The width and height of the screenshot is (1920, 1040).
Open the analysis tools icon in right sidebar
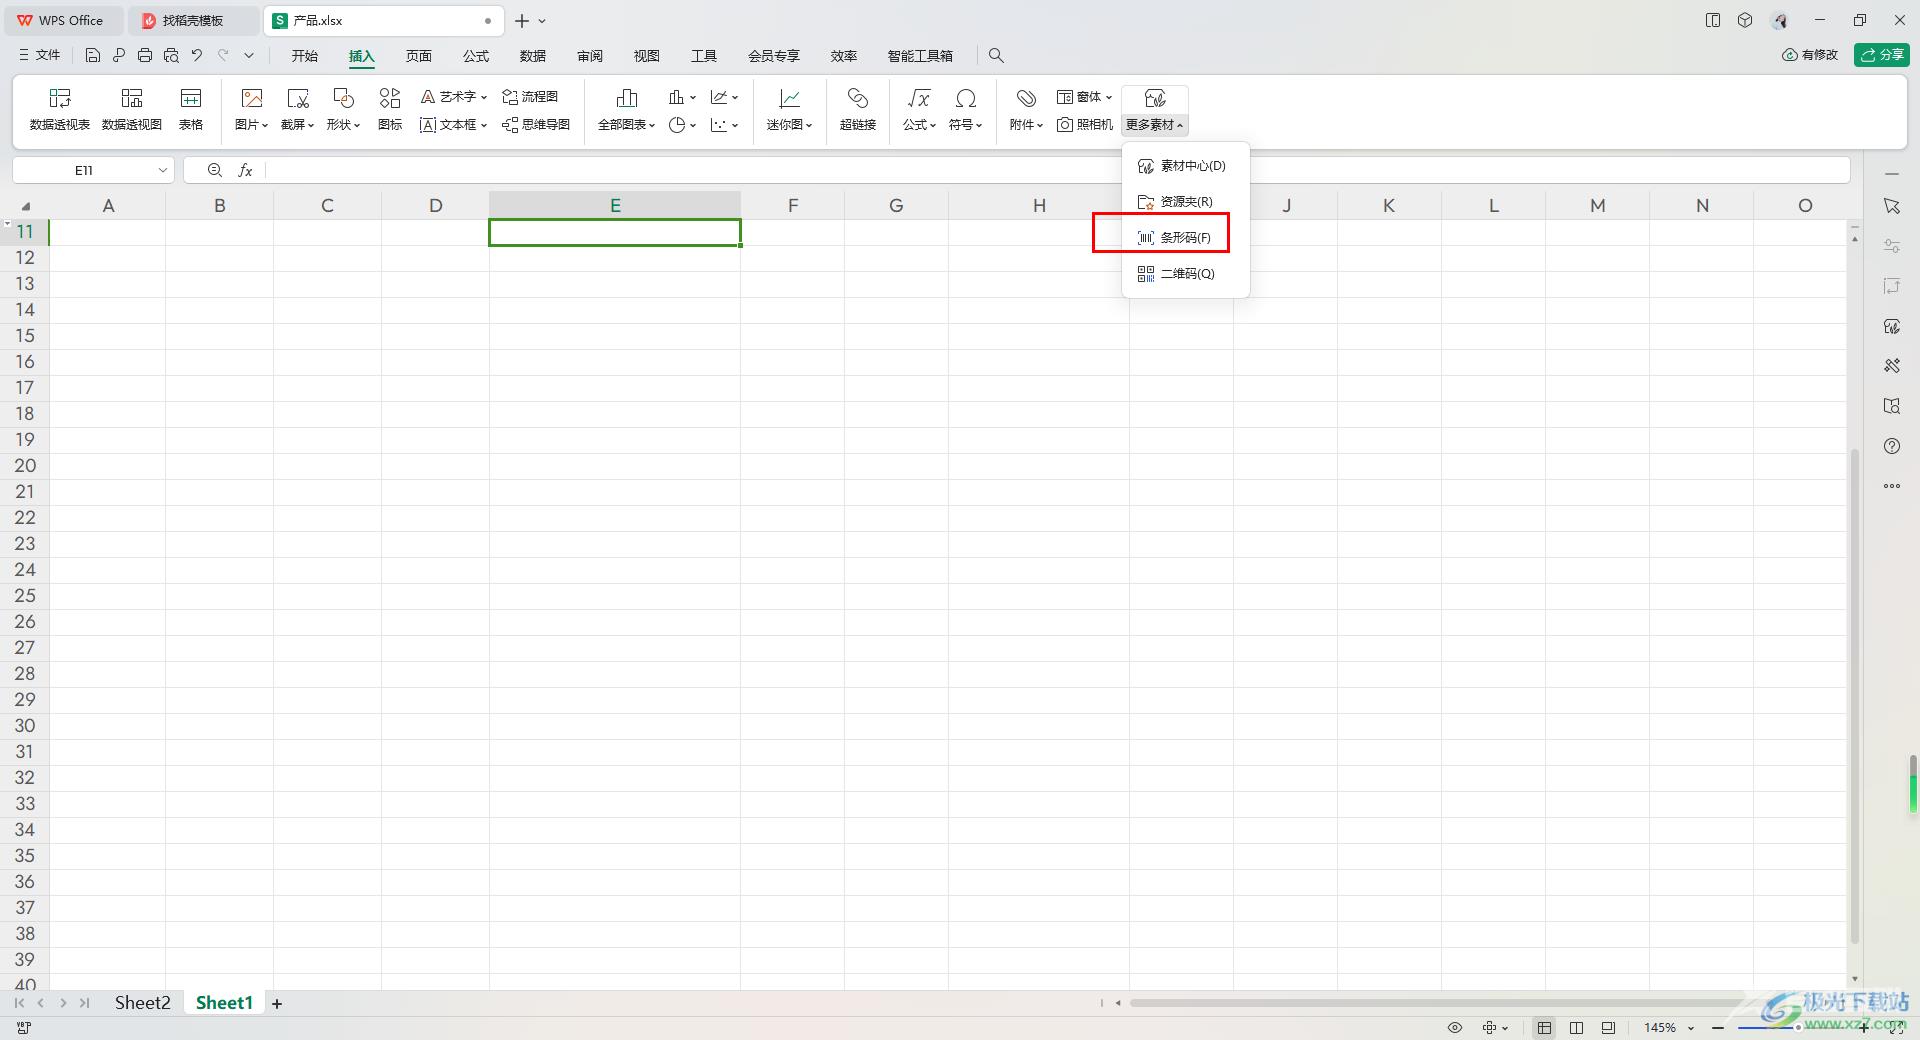click(1892, 366)
